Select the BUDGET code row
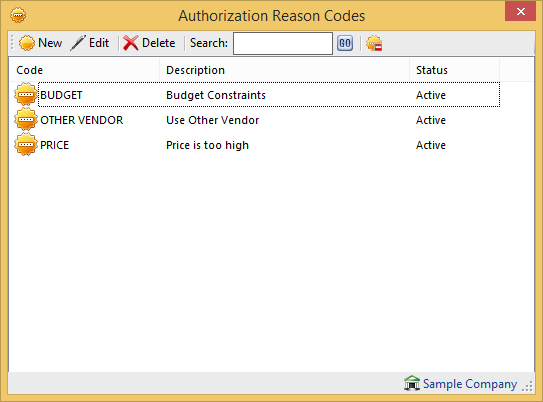 click(x=269, y=95)
